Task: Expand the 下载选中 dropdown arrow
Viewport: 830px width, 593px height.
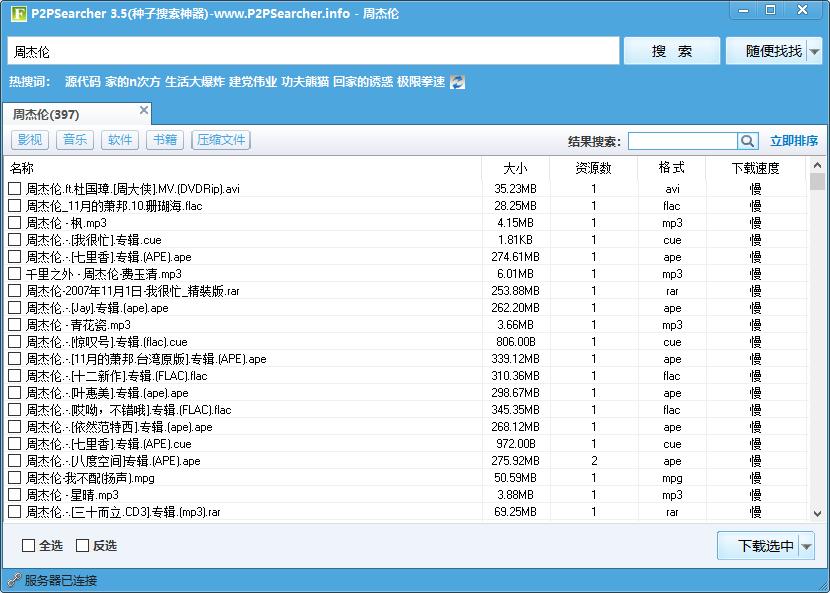Action: pos(807,546)
